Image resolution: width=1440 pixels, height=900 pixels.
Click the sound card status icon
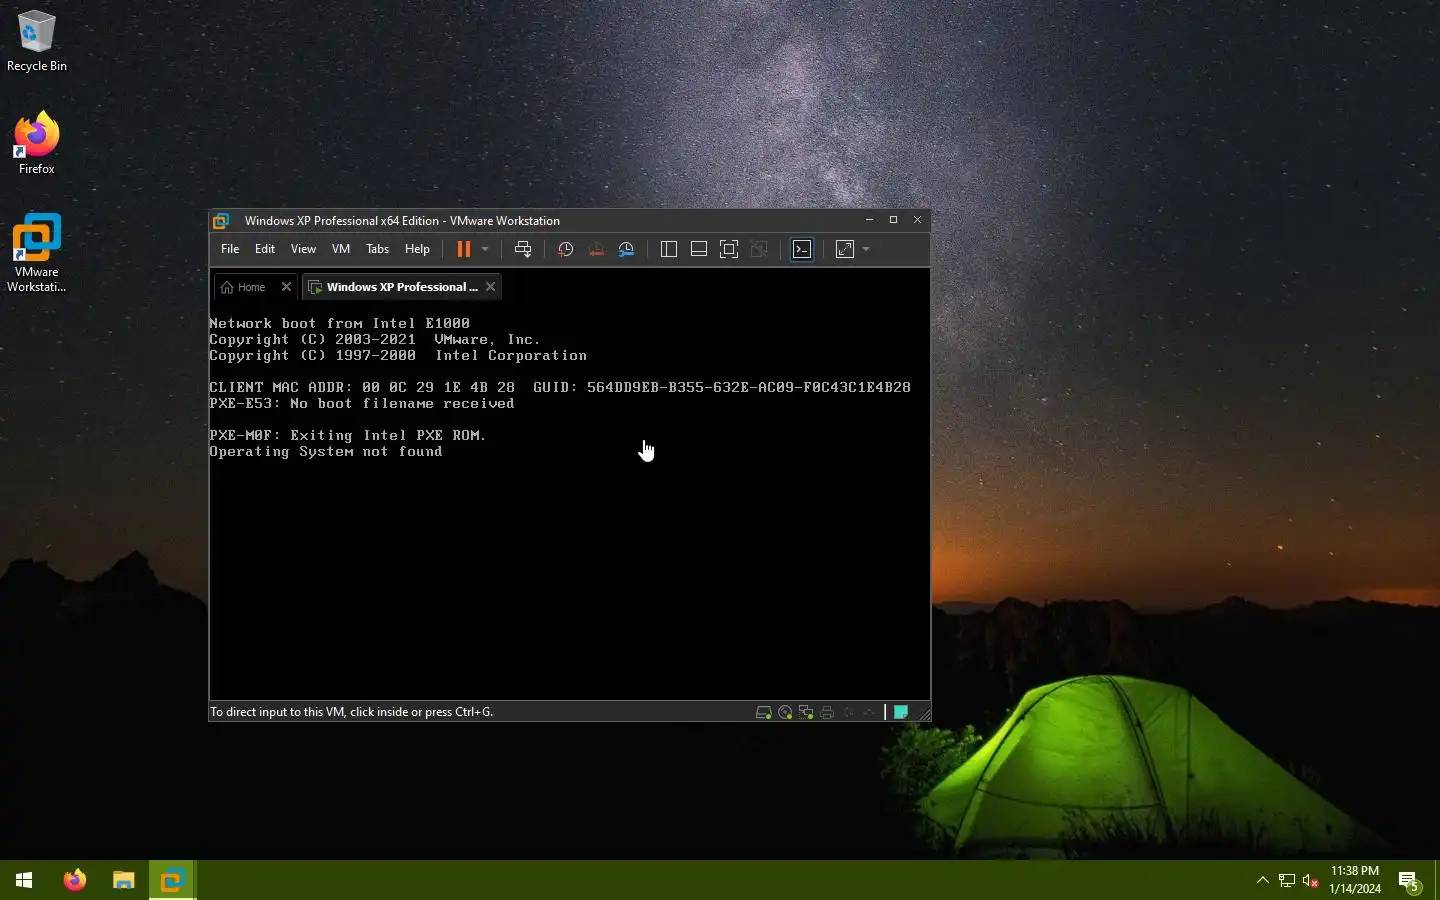848,712
